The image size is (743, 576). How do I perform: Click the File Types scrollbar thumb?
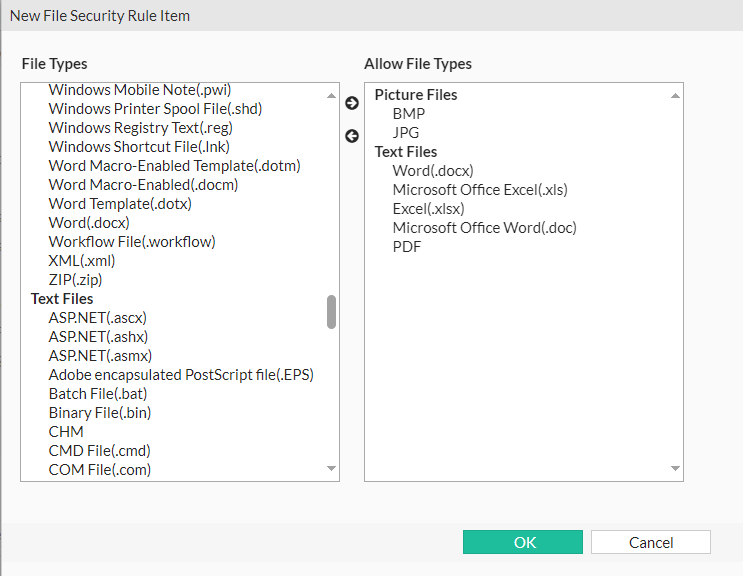tap(331, 311)
